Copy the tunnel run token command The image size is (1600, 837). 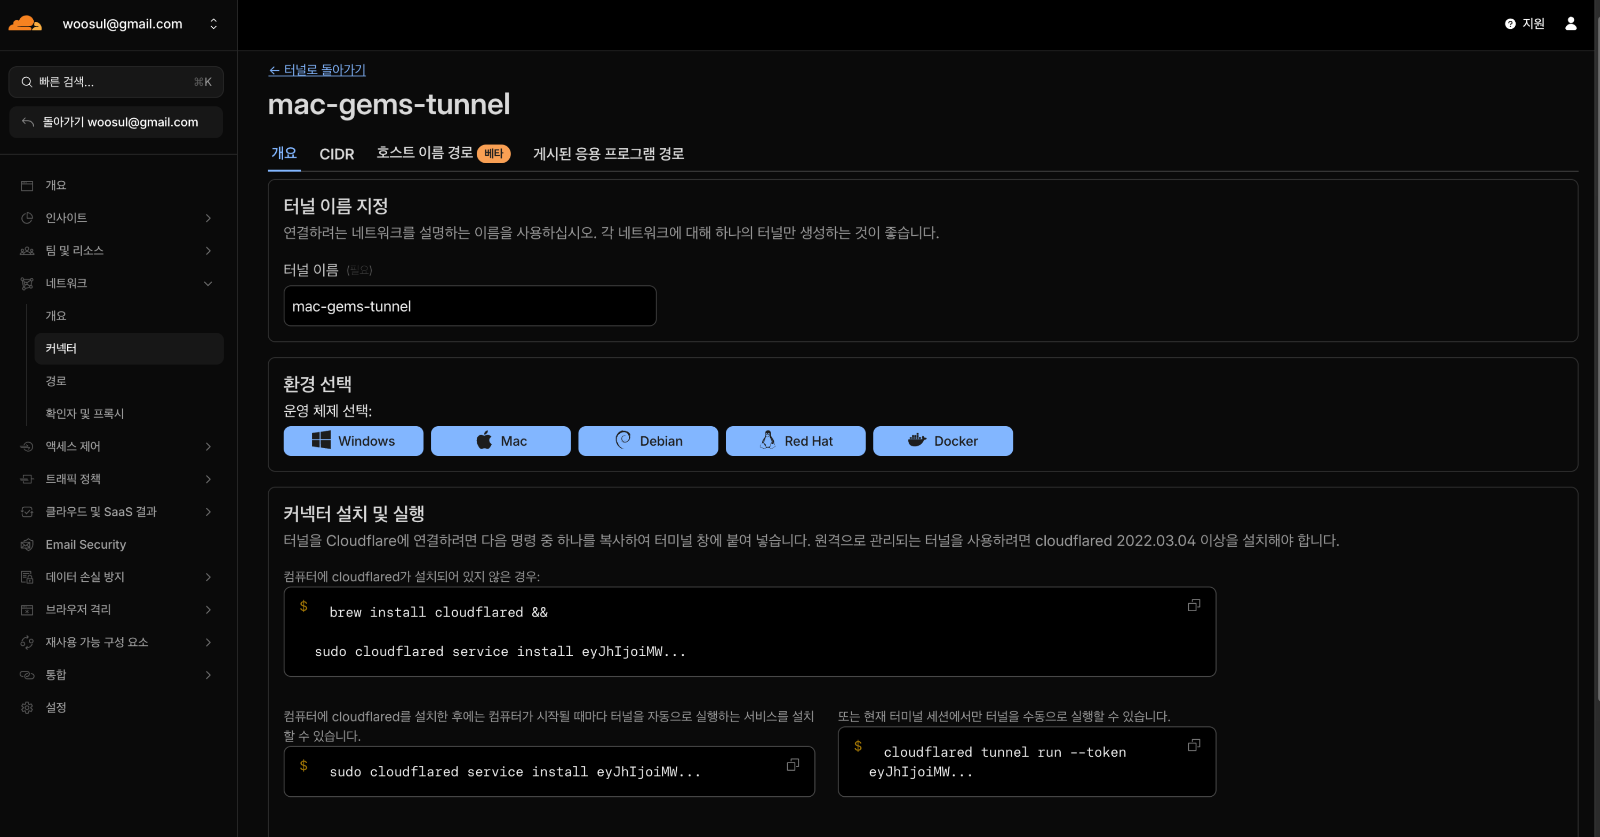click(x=1194, y=745)
